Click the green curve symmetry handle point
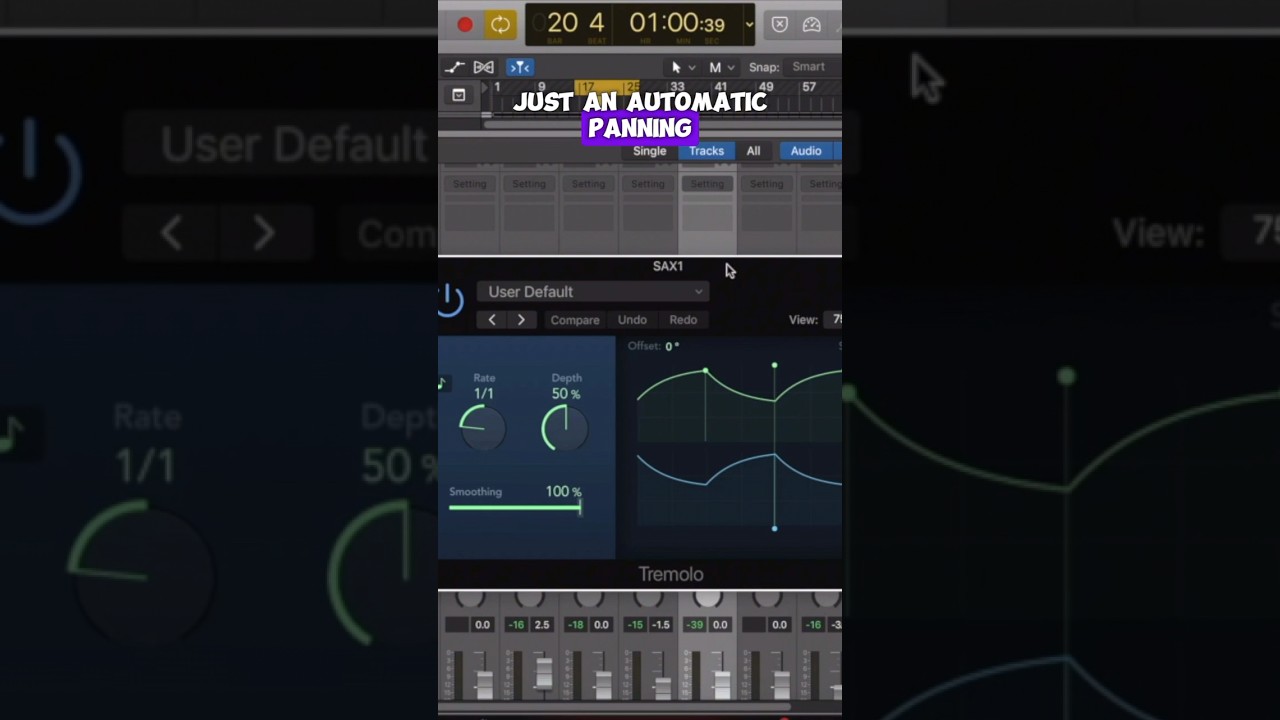Screen dimensions: 1280x720 tap(705, 371)
